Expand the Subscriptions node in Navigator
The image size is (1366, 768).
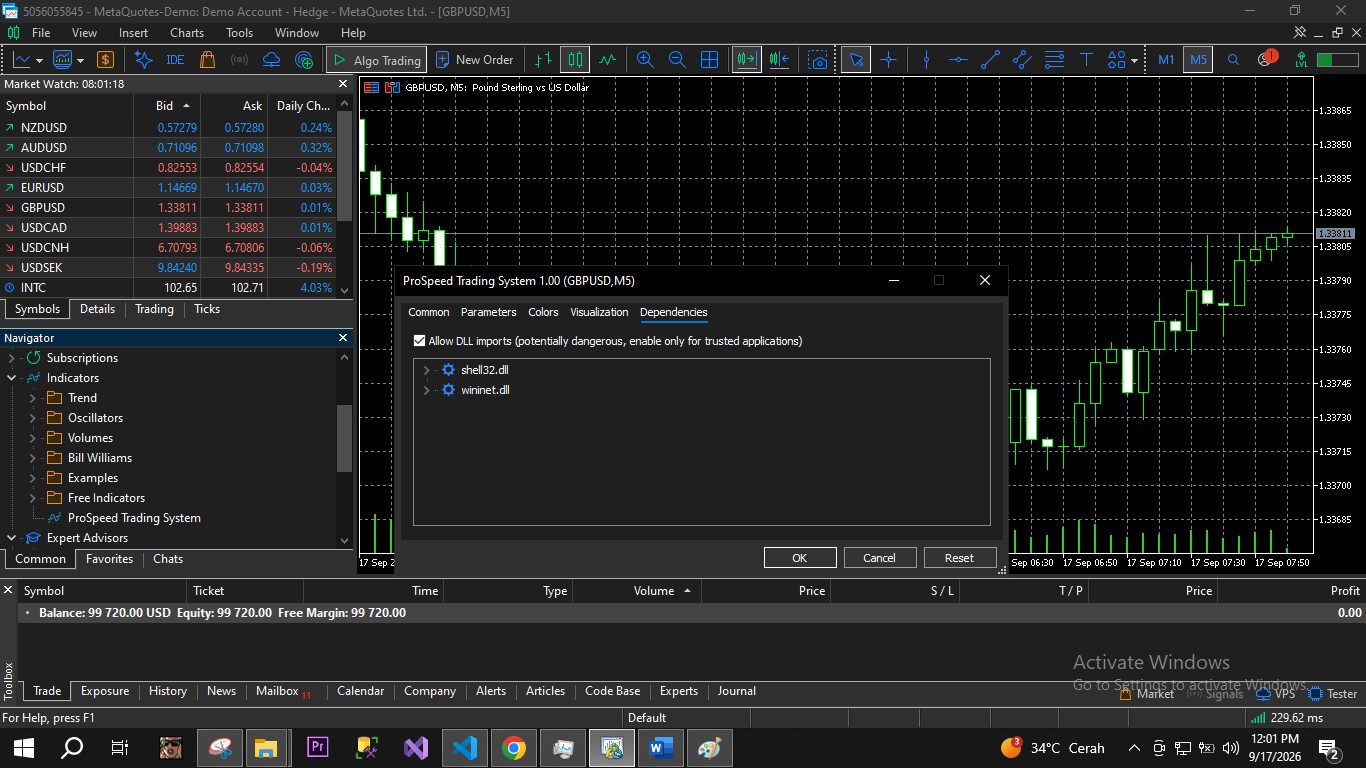tap(12, 358)
